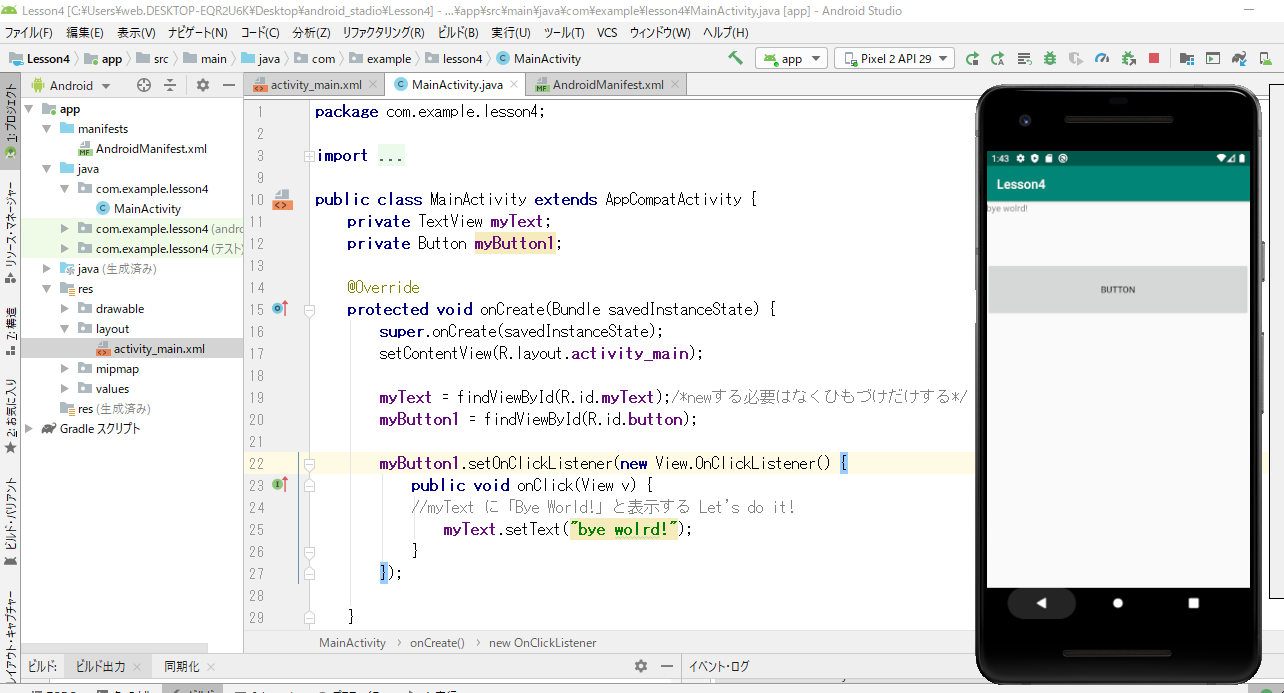Click the Gradle sync elephant icon
Screen dimensions: 1284x693
coord(1238,58)
